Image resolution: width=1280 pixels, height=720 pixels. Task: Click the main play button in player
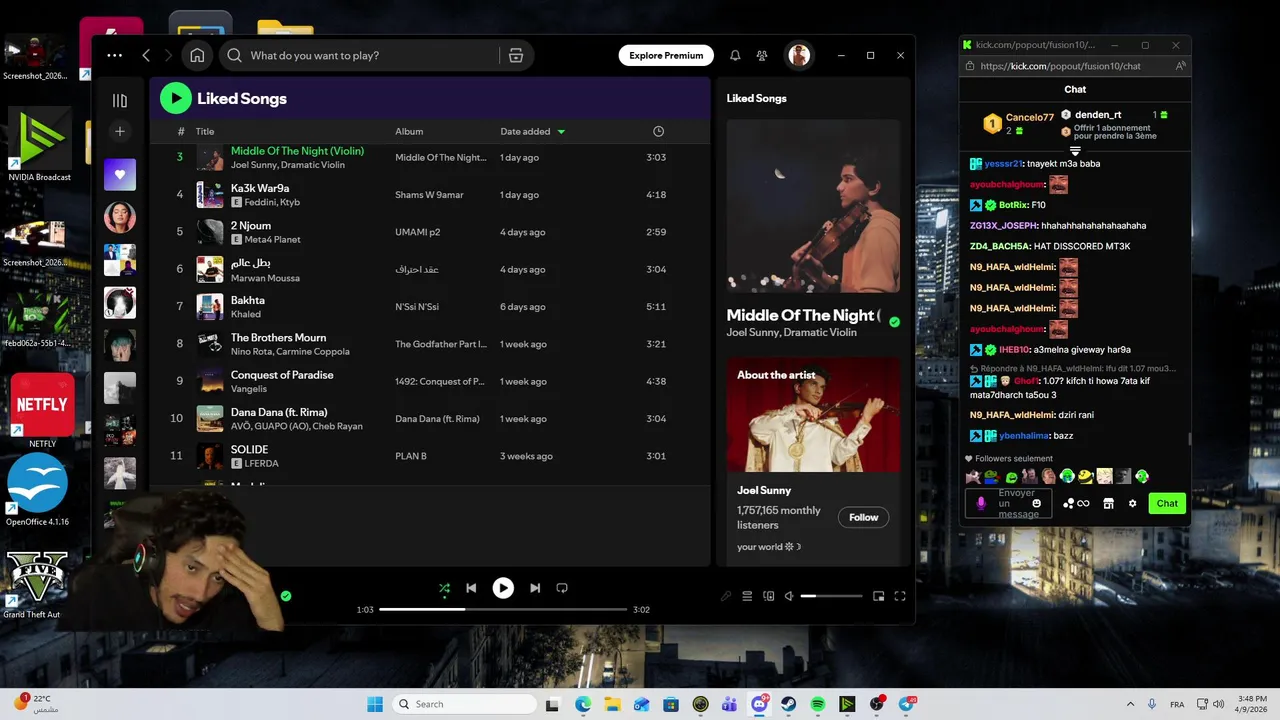click(503, 588)
